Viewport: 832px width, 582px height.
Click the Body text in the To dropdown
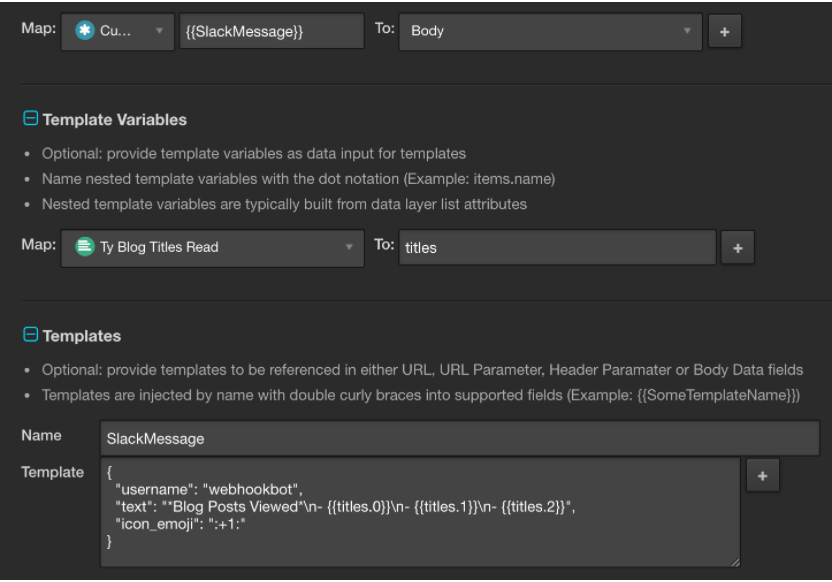pyautogui.click(x=428, y=31)
